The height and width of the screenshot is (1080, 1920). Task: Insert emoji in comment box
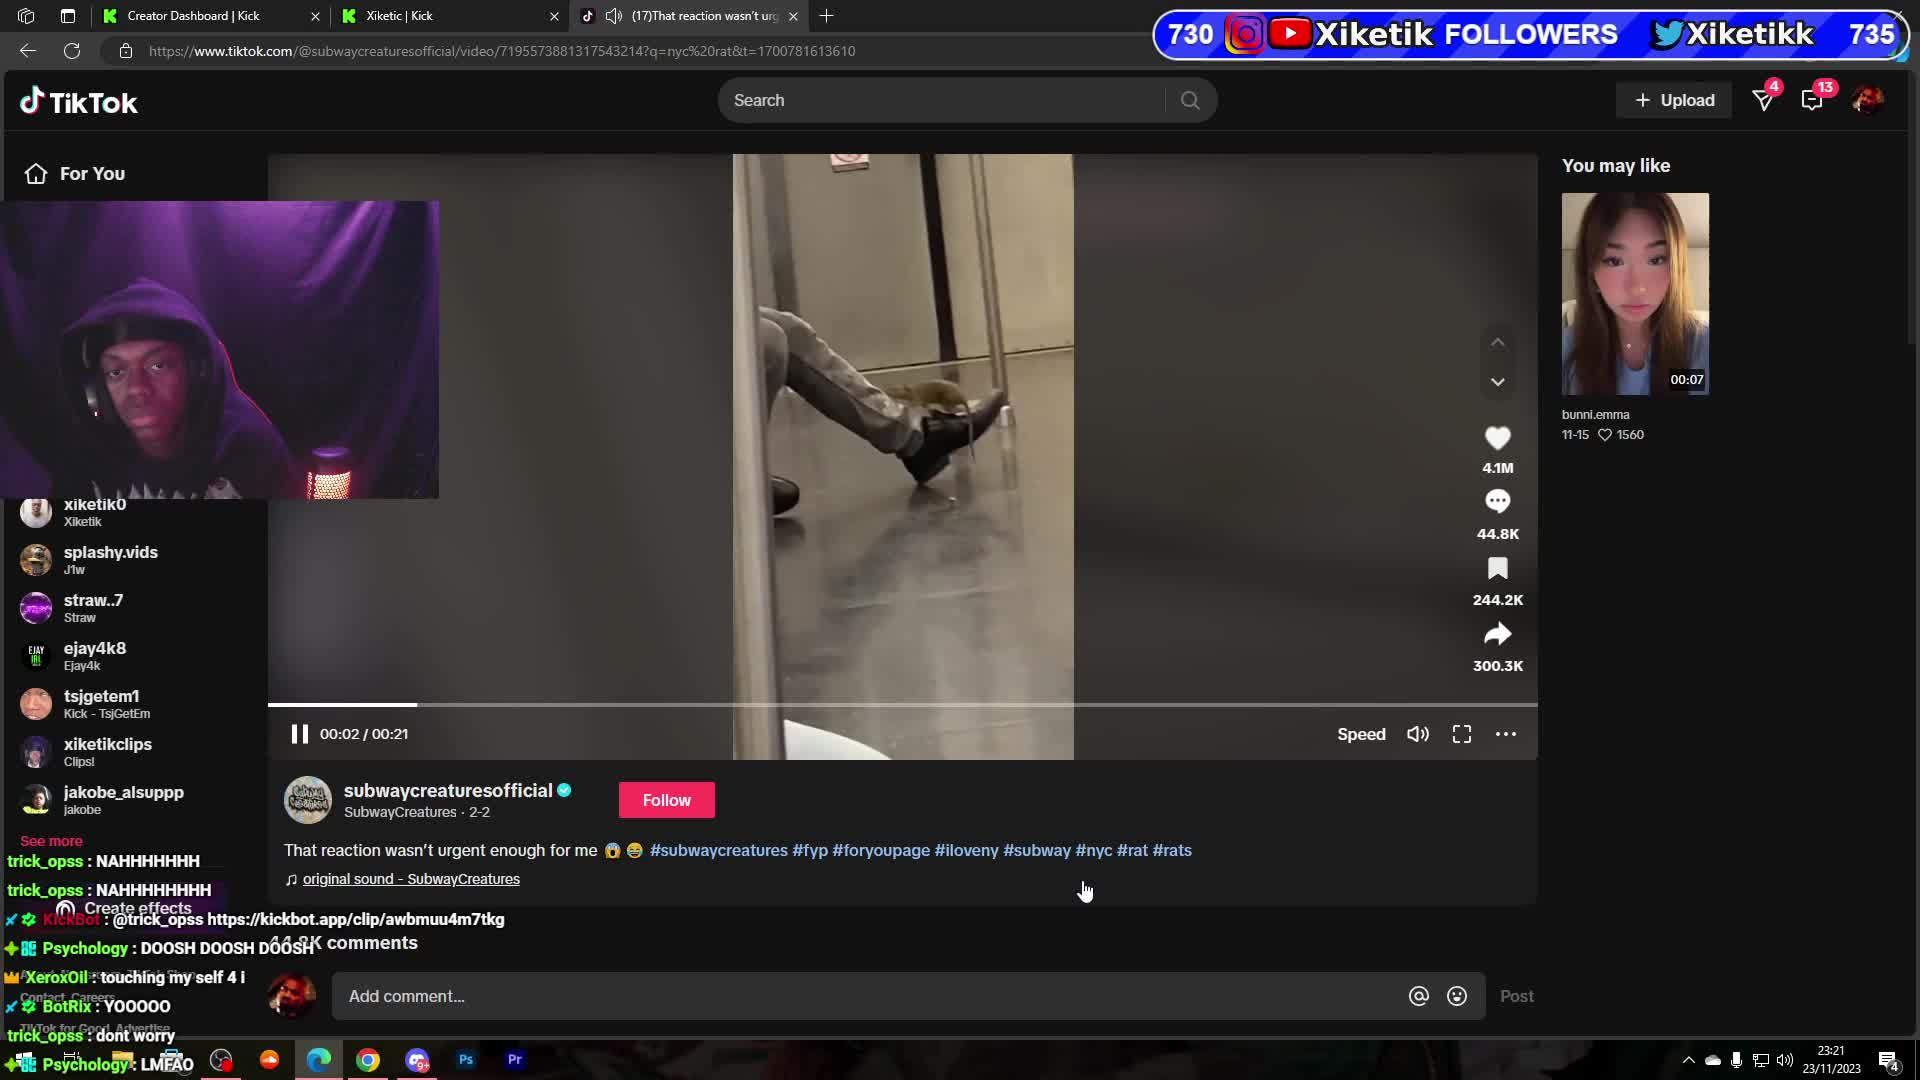[x=1457, y=996]
